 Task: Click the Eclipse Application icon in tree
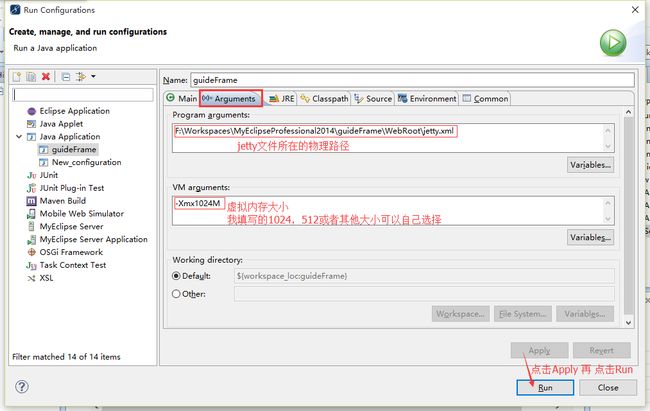pyautogui.click(x=32, y=111)
